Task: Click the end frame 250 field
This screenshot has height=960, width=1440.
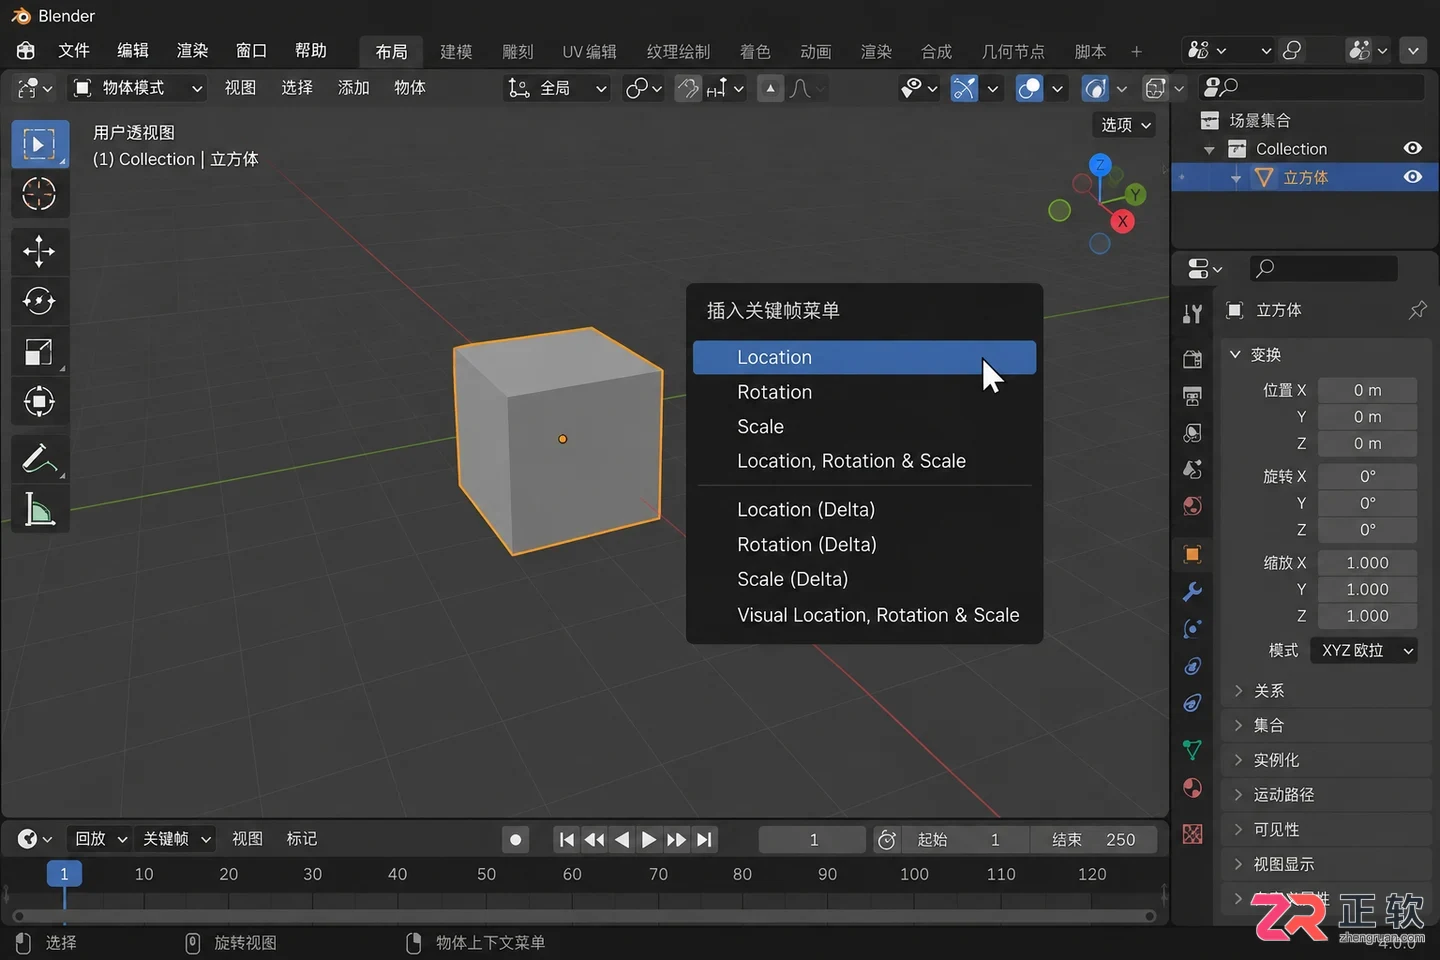Action: click(1092, 840)
